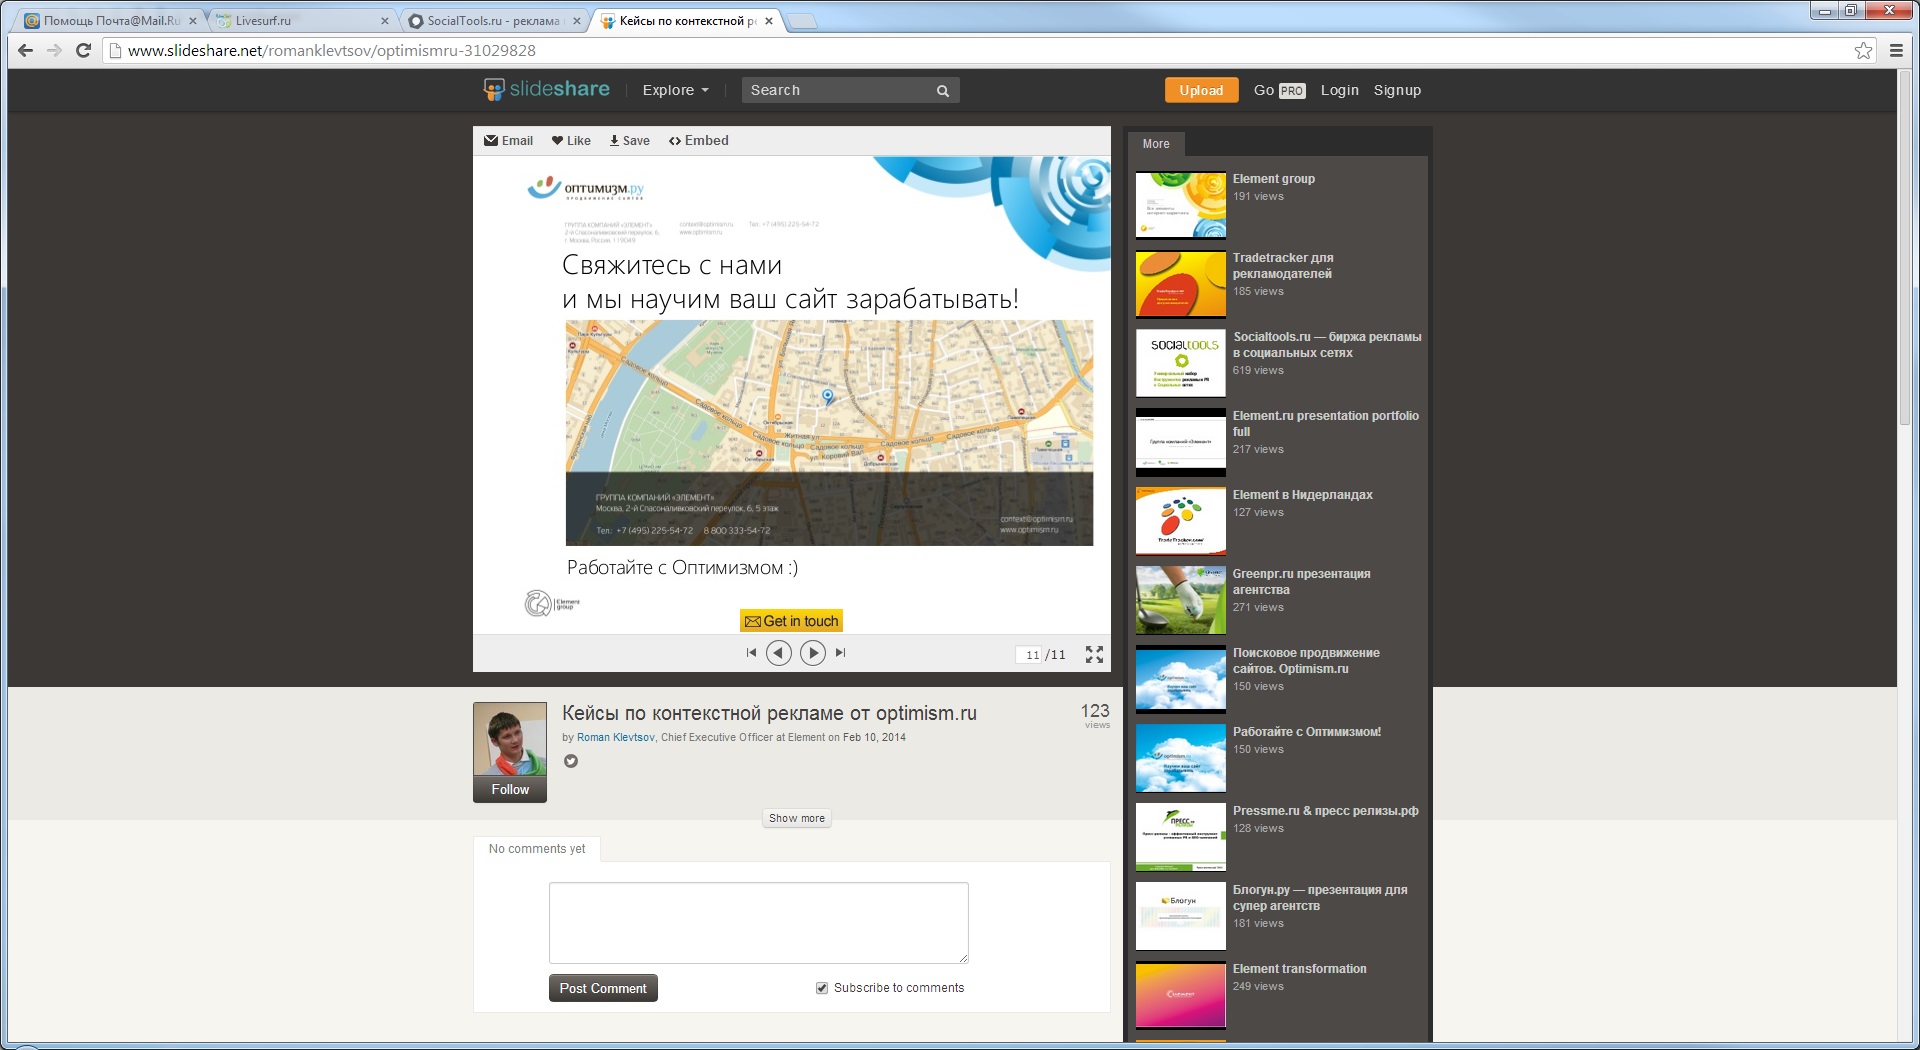
Task: Click the Get in touch button
Action: point(792,621)
